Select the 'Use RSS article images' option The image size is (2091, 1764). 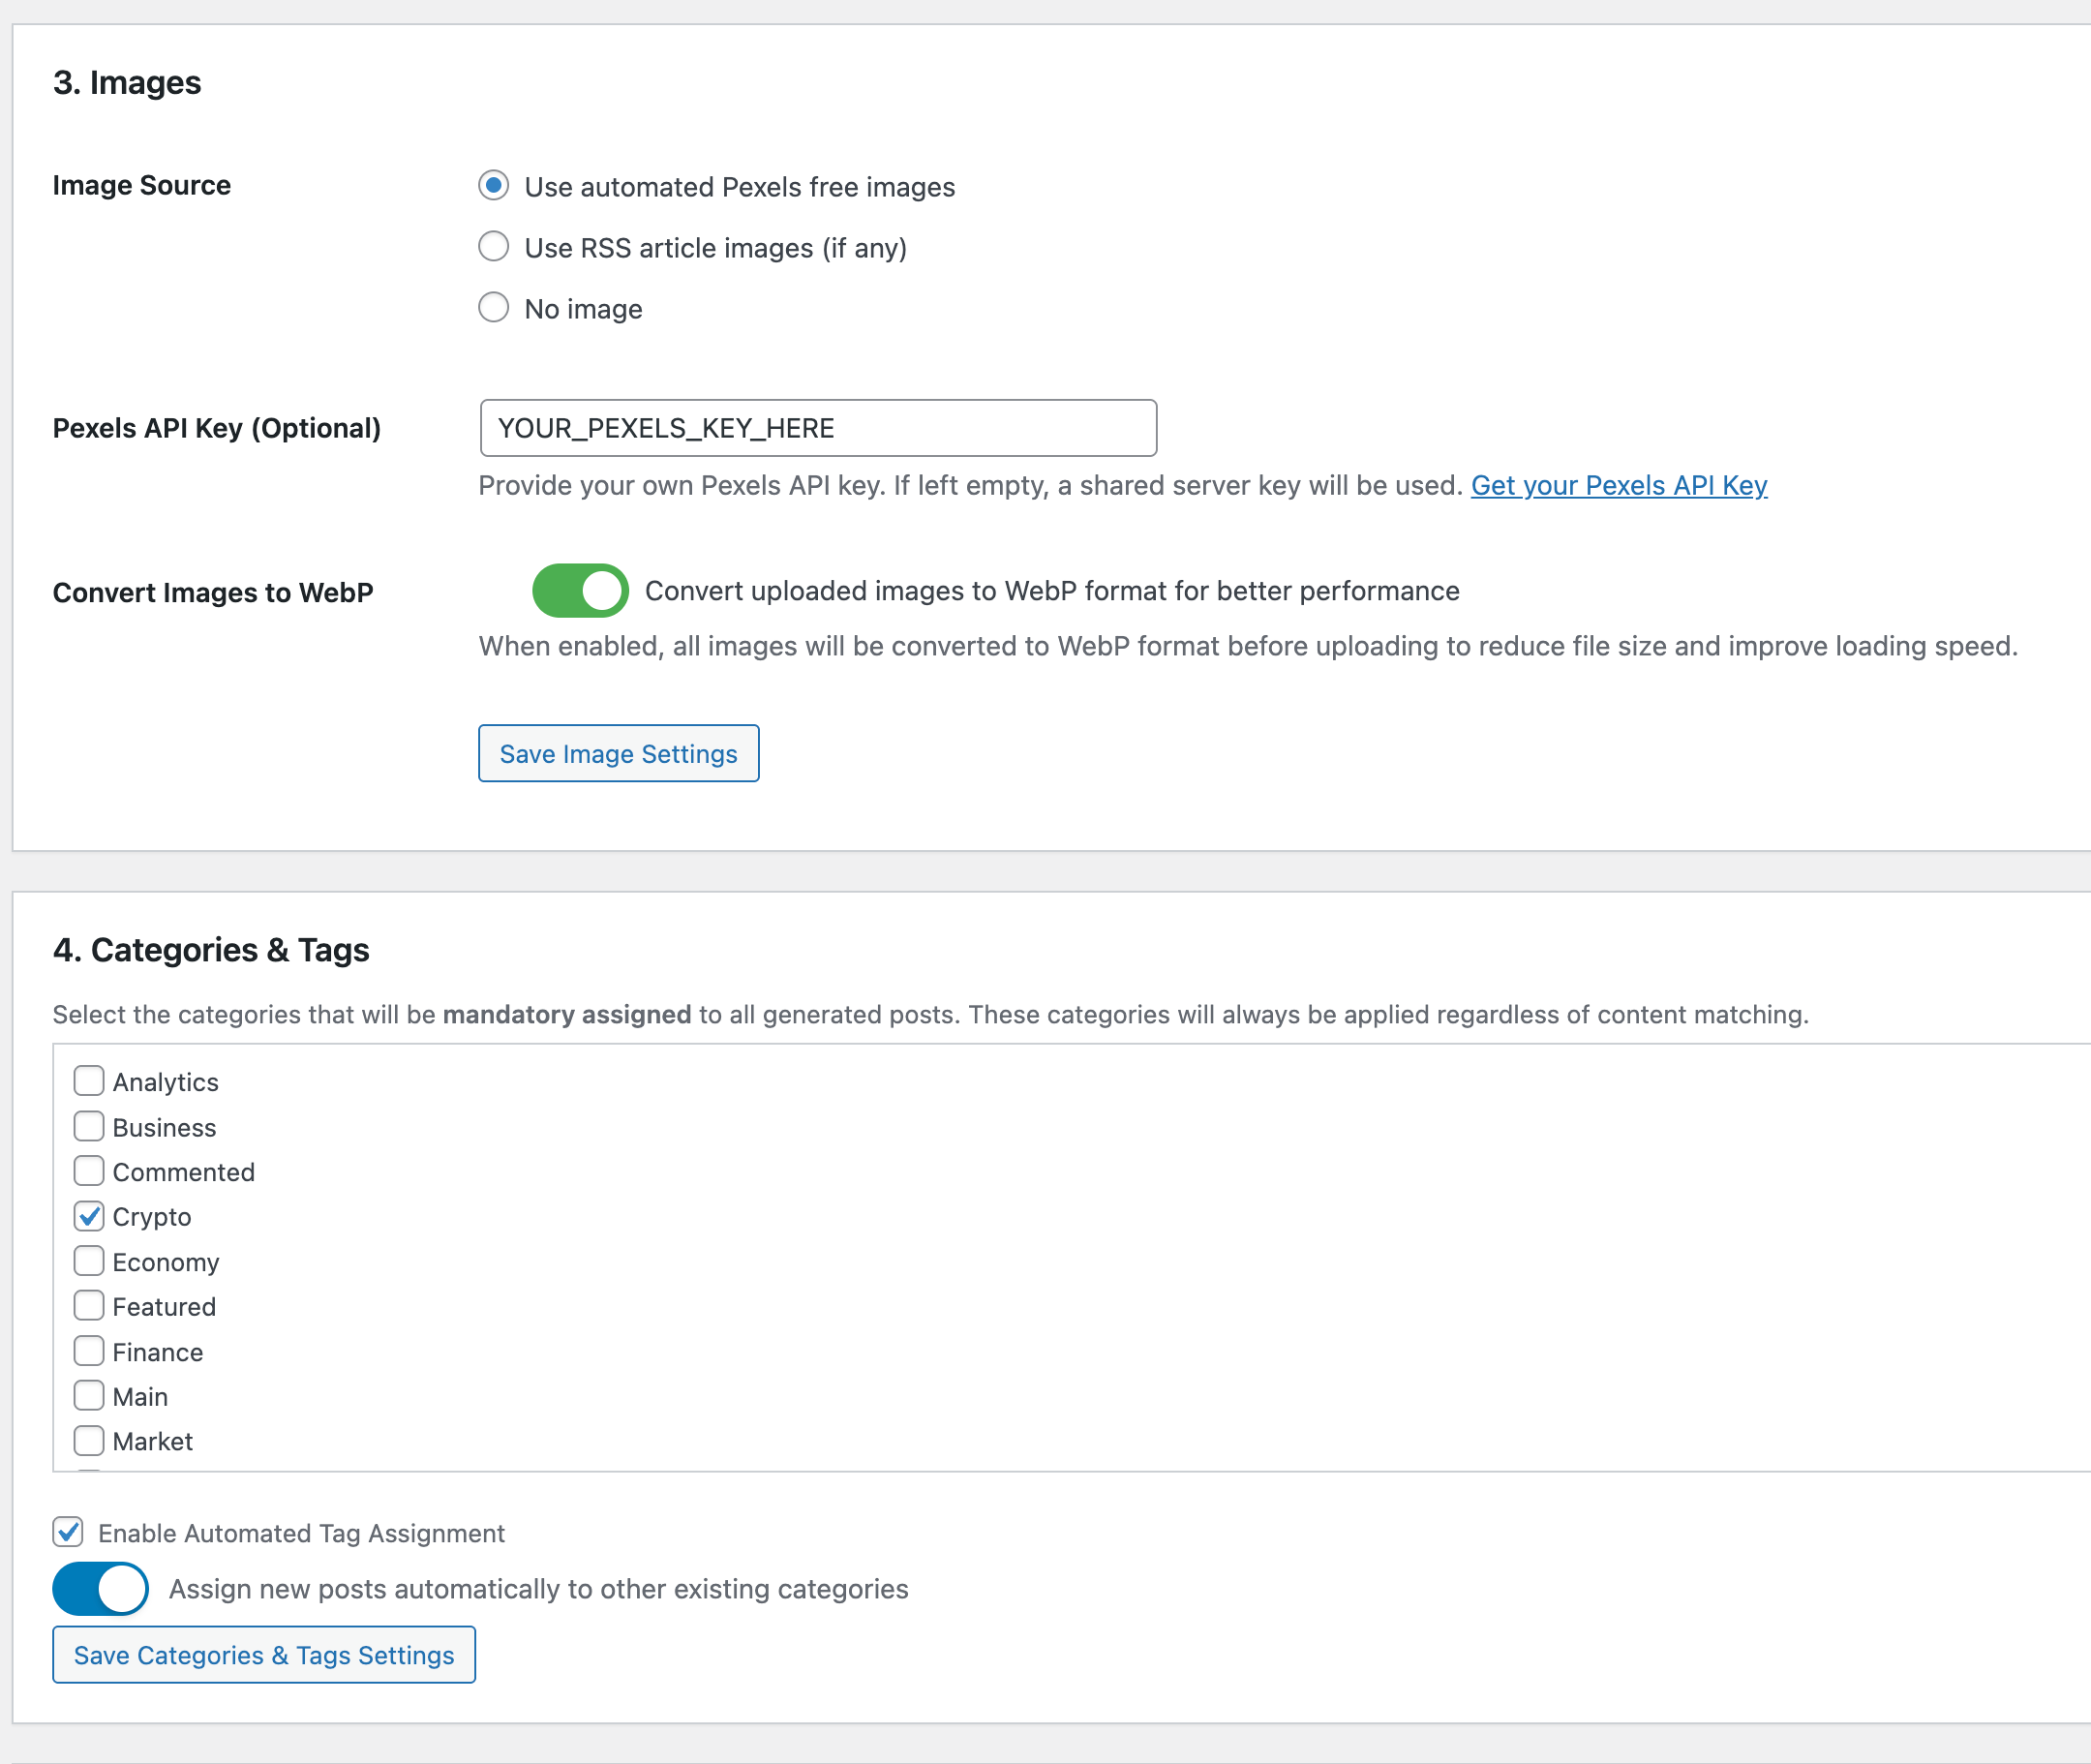(x=493, y=246)
